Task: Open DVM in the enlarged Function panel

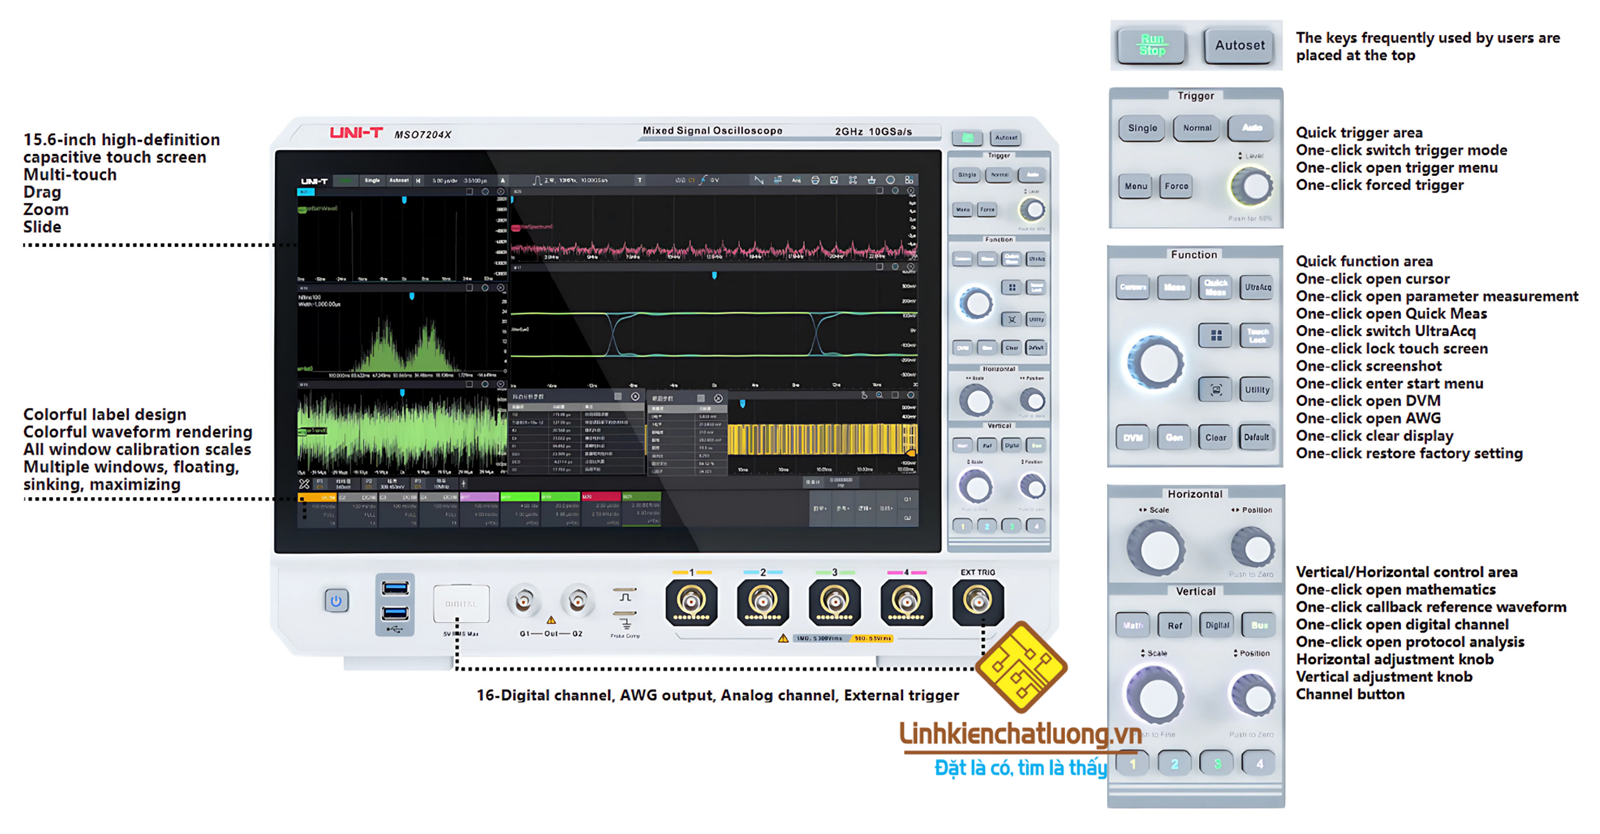Action: click(1133, 438)
